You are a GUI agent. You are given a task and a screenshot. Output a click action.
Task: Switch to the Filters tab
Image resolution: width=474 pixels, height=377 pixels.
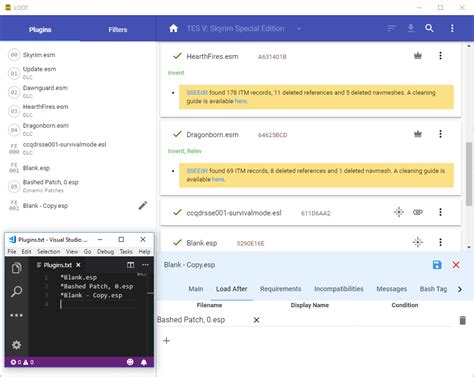(118, 30)
